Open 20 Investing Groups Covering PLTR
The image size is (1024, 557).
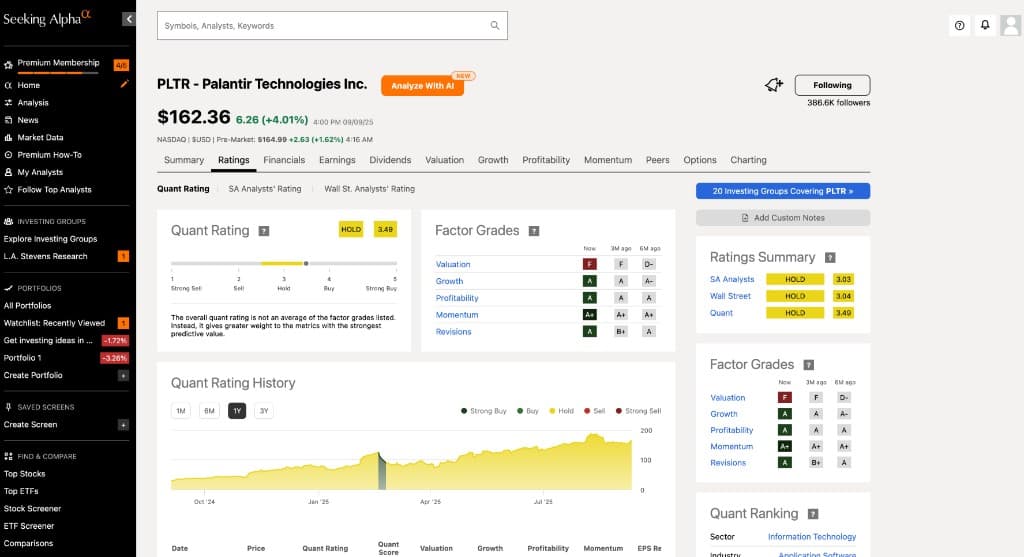[x=783, y=191]
